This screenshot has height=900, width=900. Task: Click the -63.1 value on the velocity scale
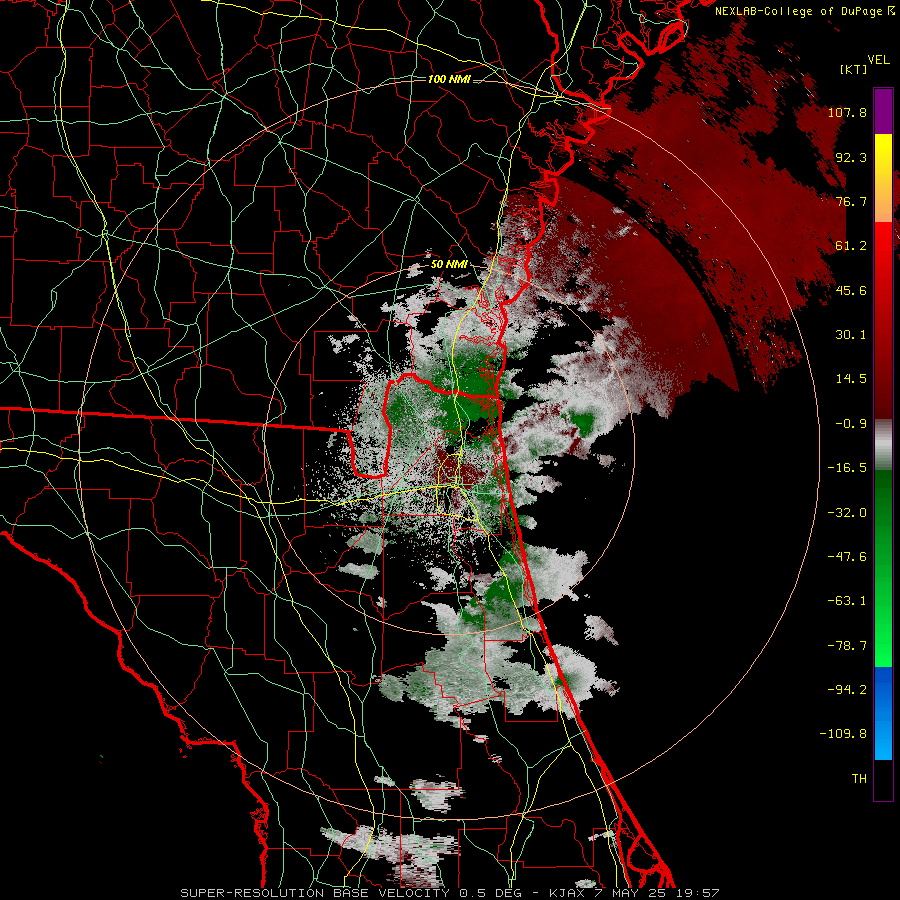[x=847, y=601]
